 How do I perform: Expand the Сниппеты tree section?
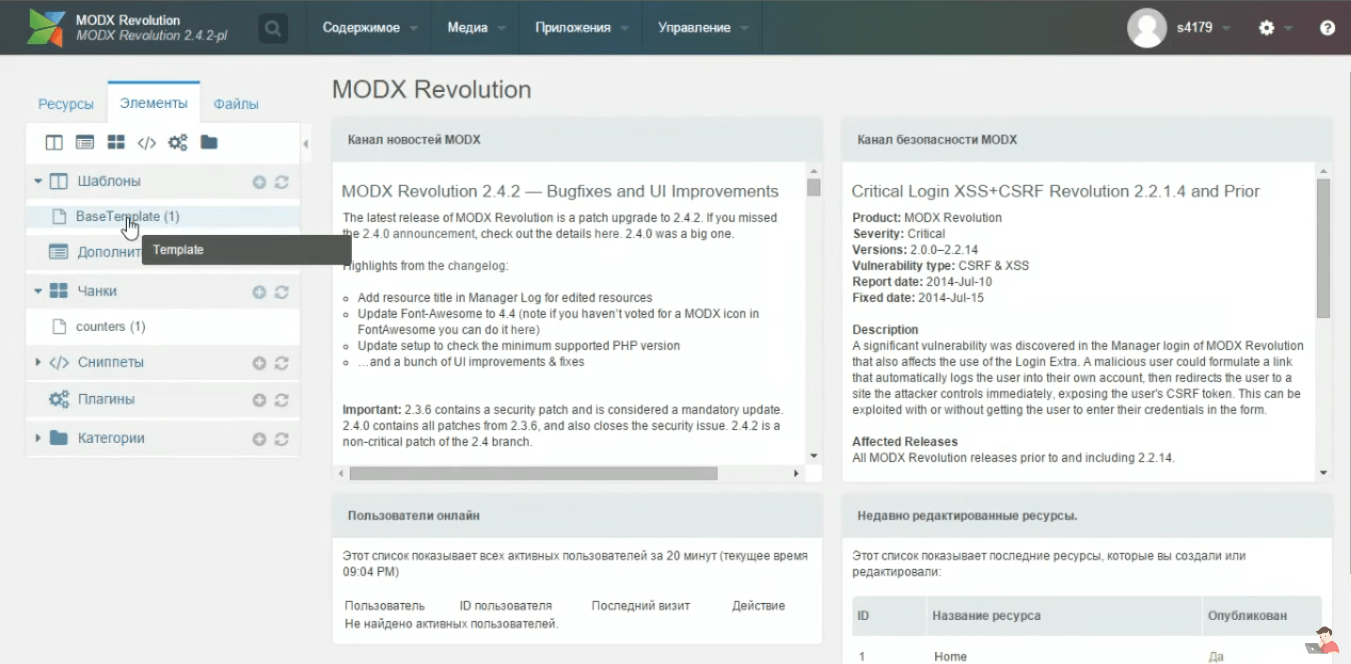click(x=38, y=362)
